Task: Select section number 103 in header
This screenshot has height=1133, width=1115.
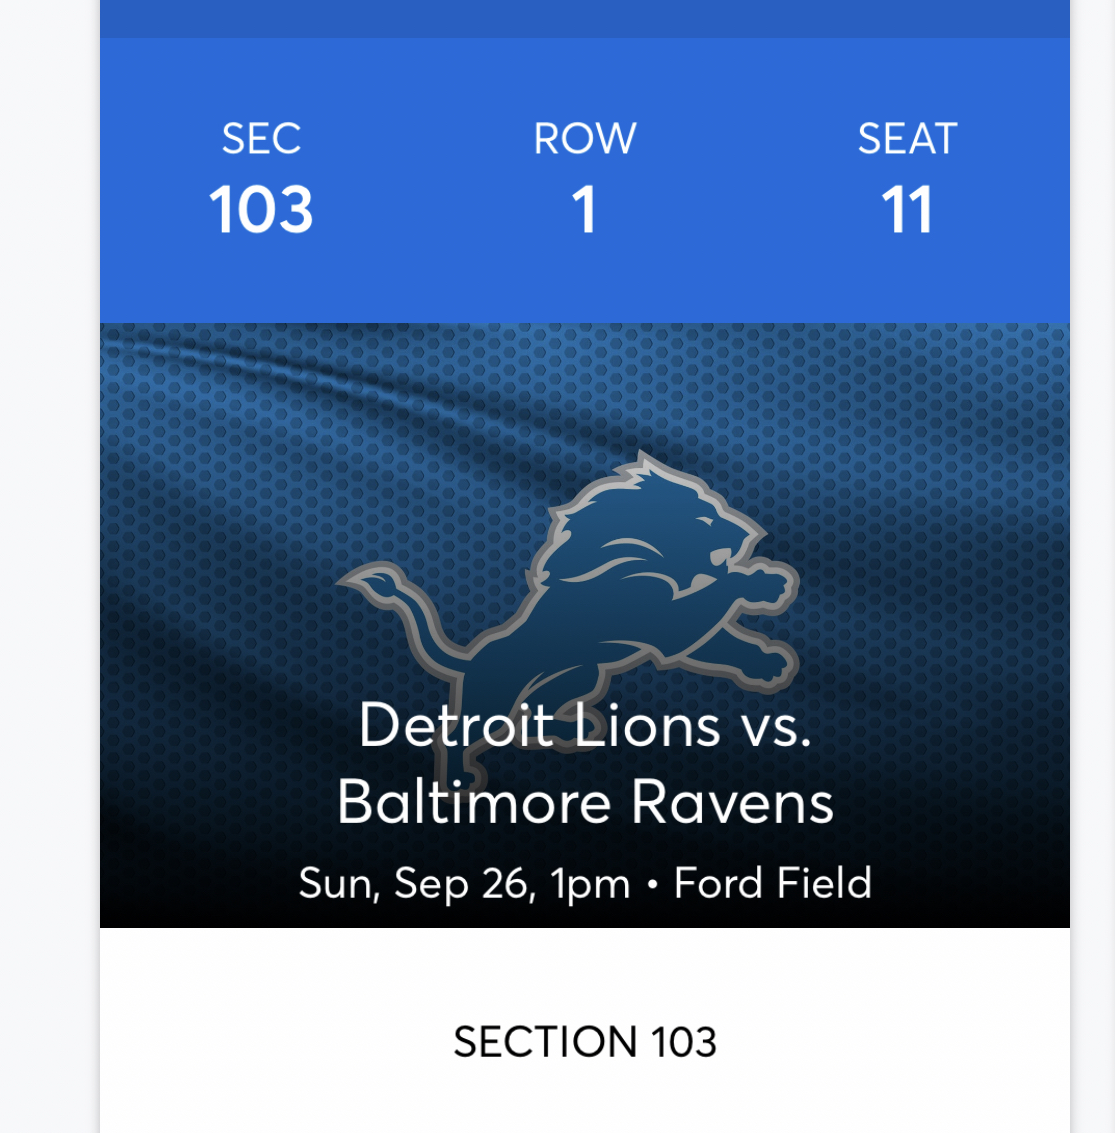Action: tap(261, 210)
